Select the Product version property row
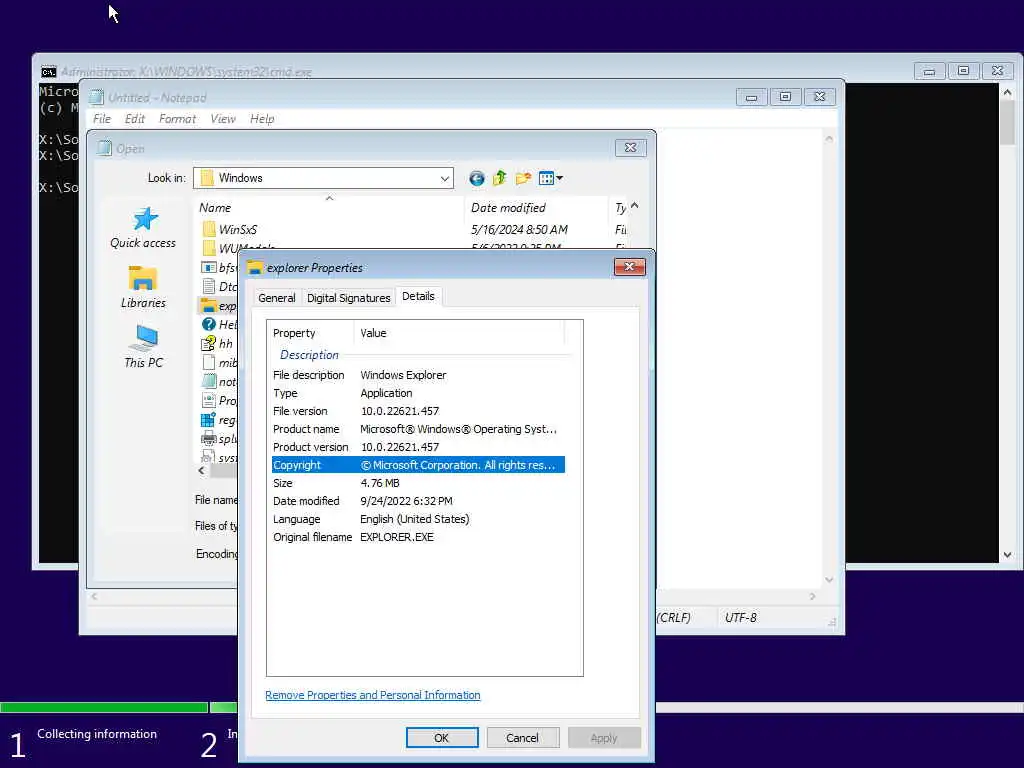 point(418,447)
